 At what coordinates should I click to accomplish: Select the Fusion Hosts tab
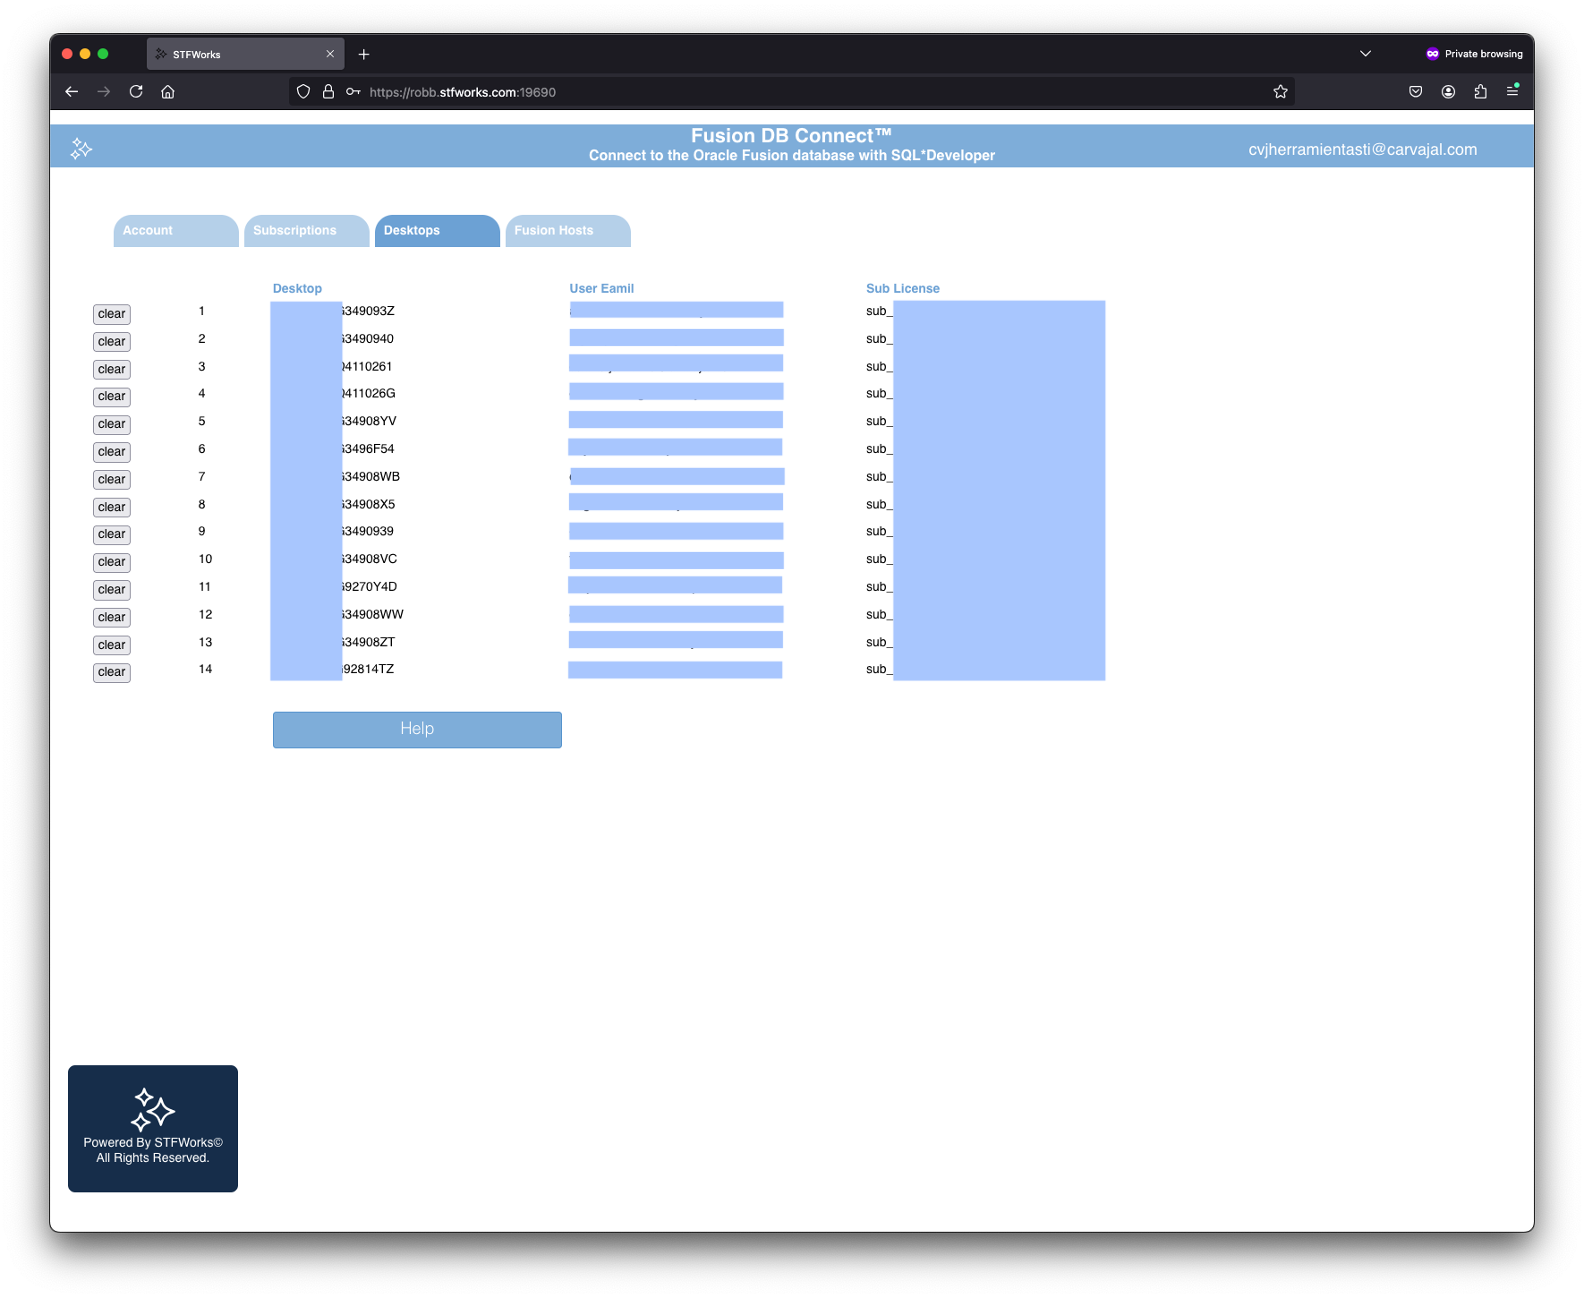coord(567,231)
